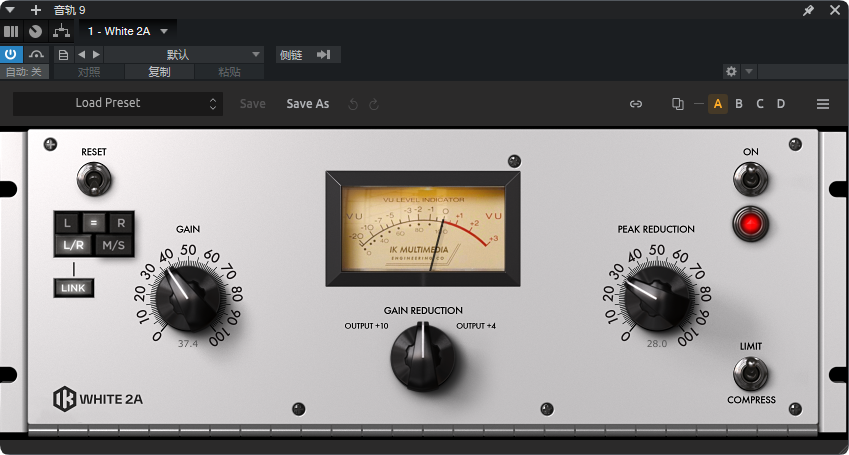Flip the RESET toggle switch
Viewport: 849px width, 455px height.
click(94, 179)
